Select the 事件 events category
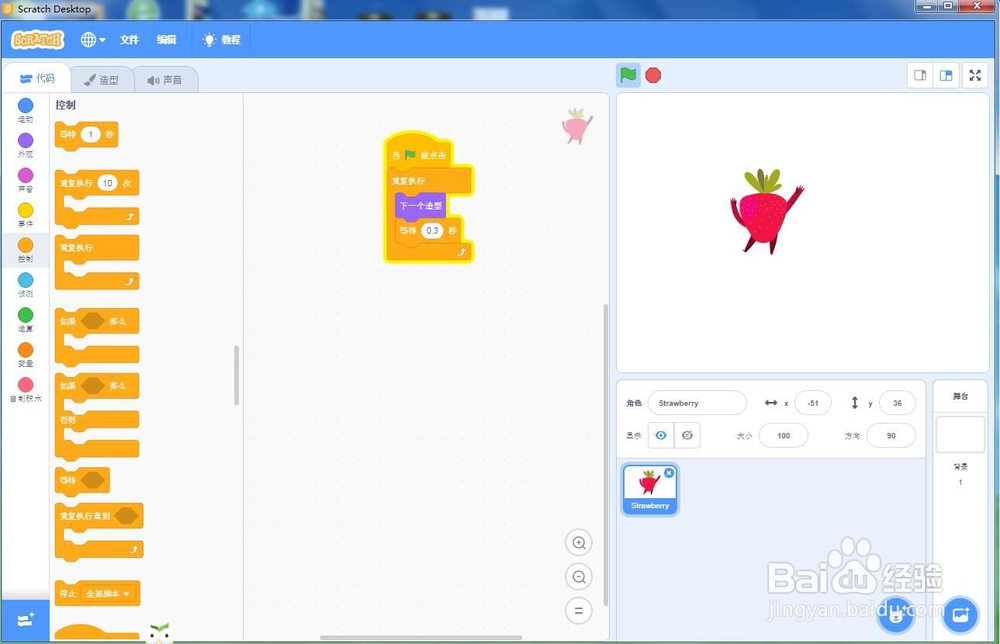The width and height of the screenshot is (1000, 644). click(x=26, y=215)
